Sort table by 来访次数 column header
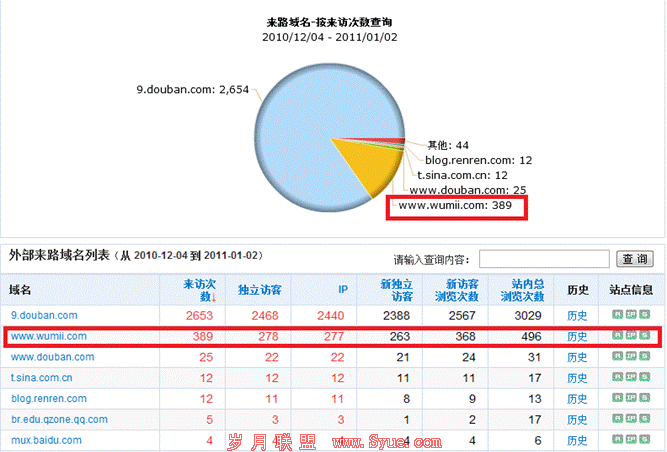 199,290
